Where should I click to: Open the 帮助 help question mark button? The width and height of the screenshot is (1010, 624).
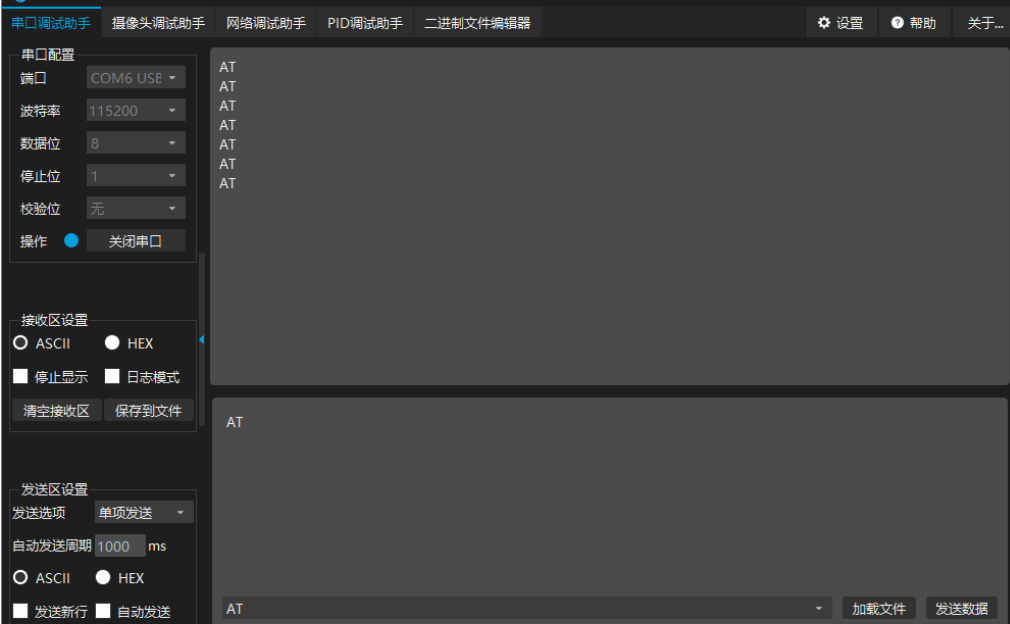913,23
